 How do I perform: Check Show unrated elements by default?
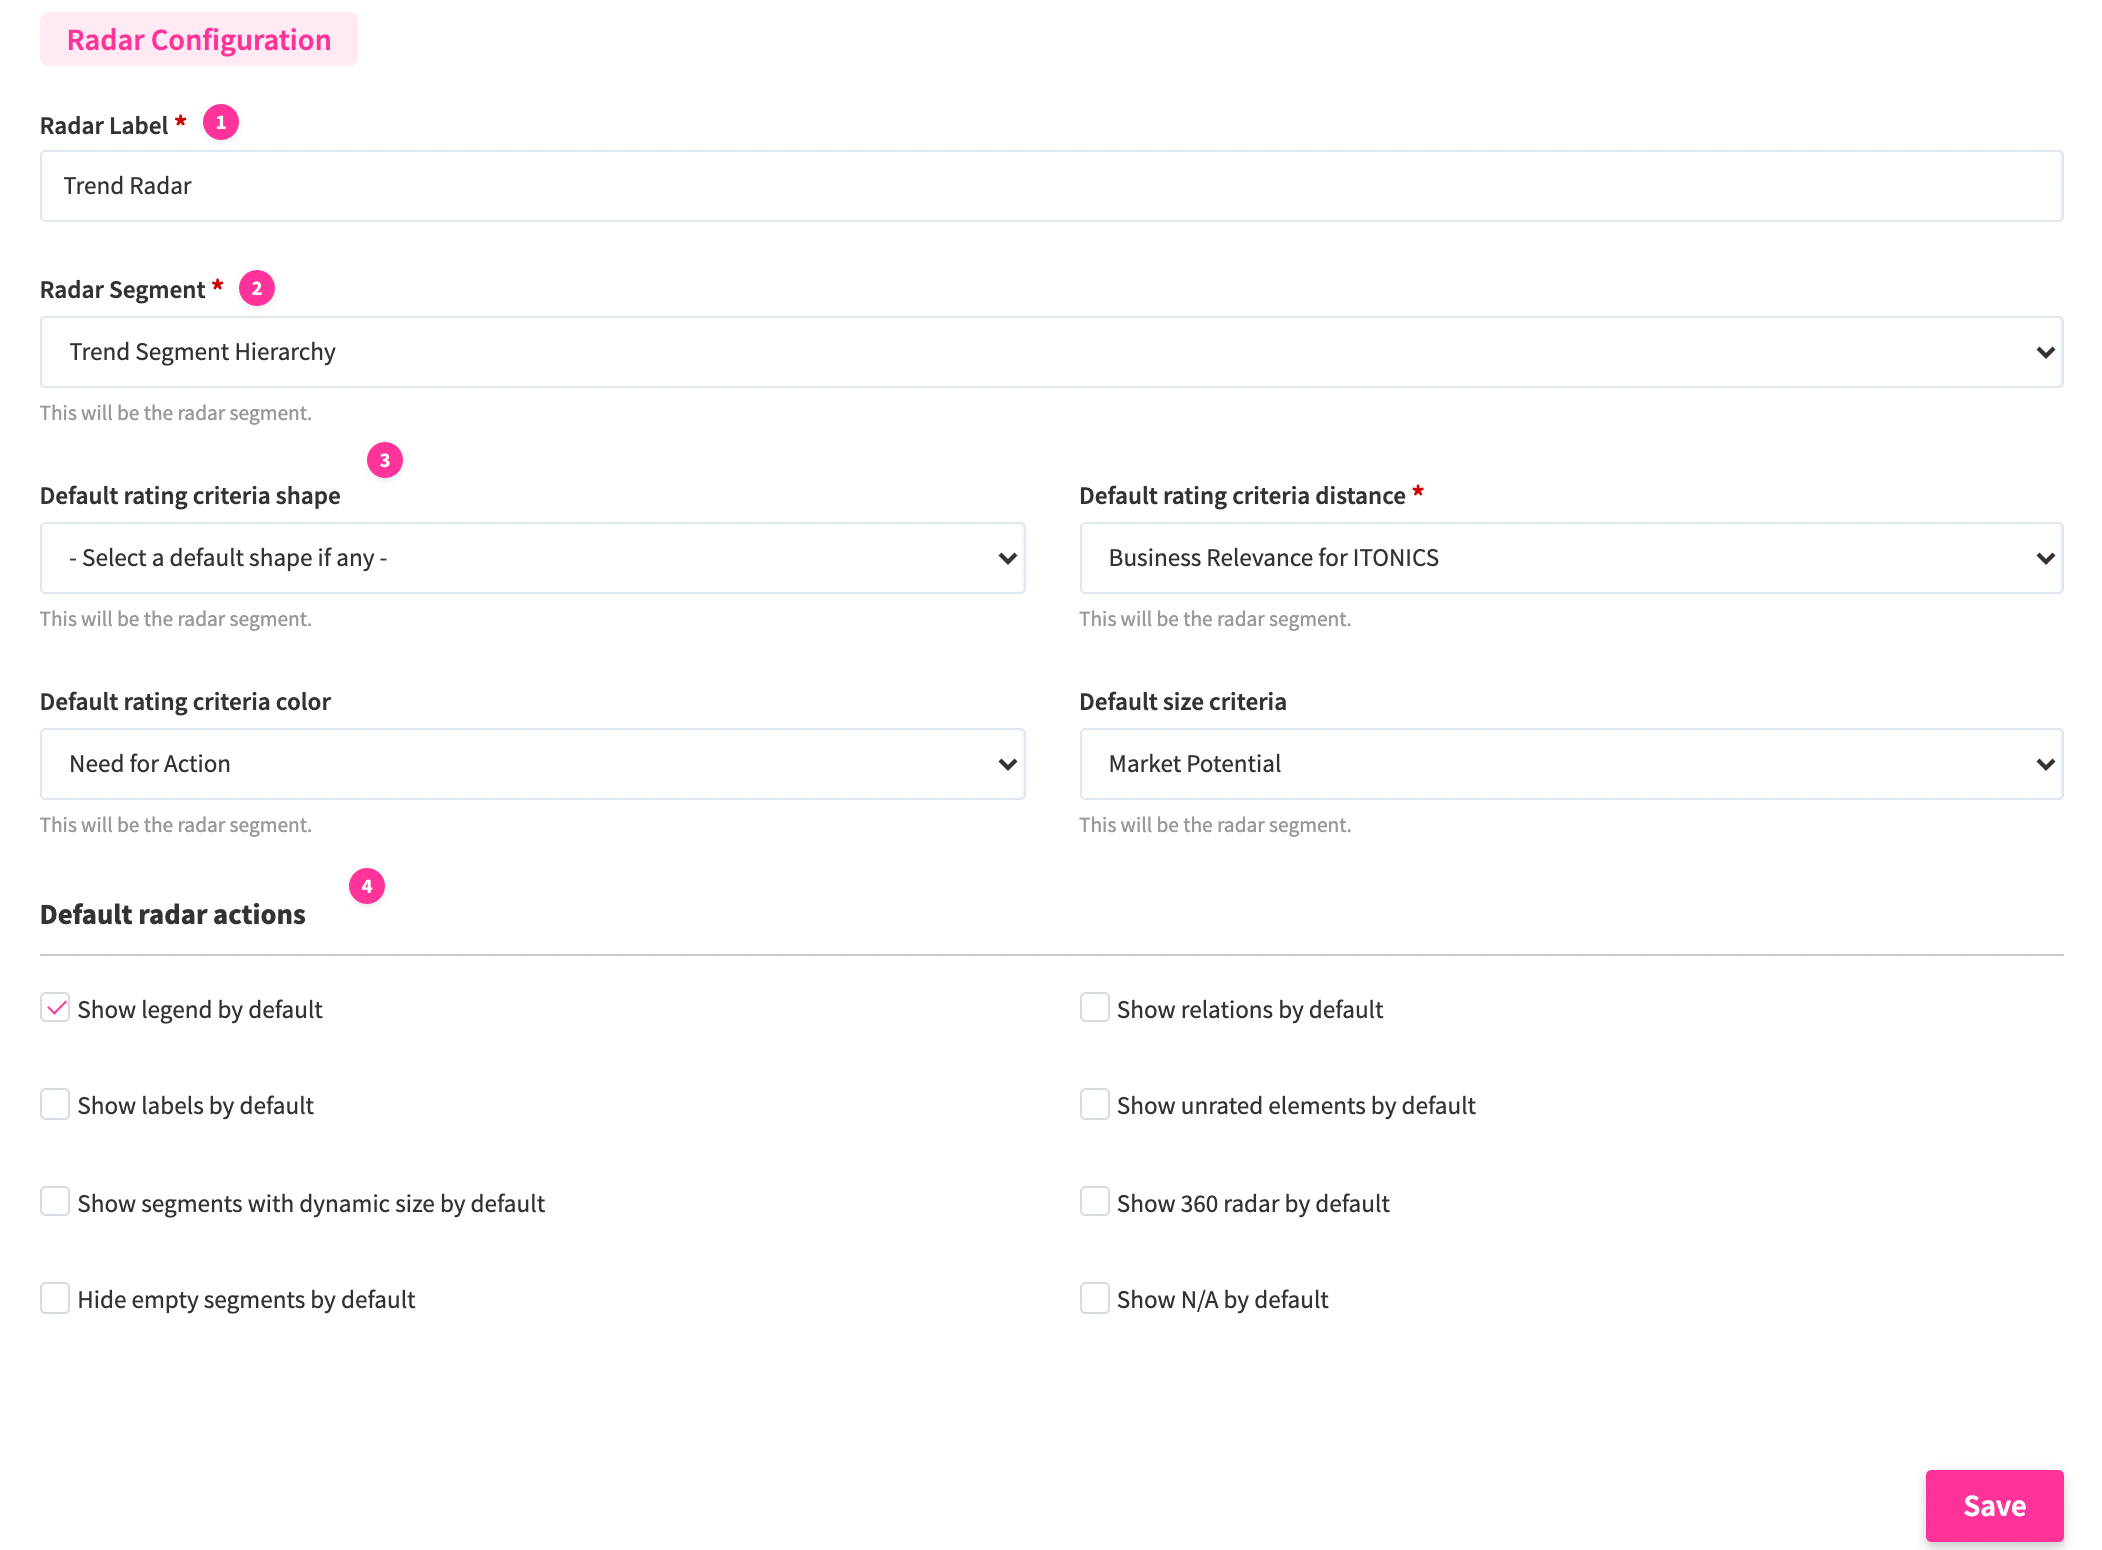click(1095, 1104)
